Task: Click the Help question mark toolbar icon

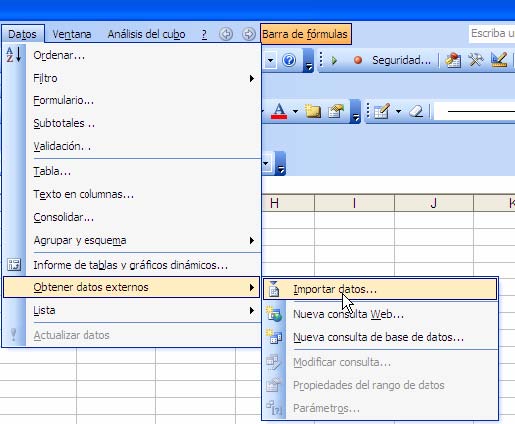Action: (289, 60)
